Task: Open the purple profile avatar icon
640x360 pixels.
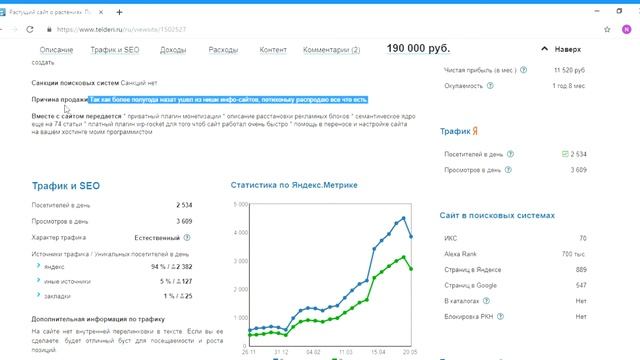Action: pos(627,29)
